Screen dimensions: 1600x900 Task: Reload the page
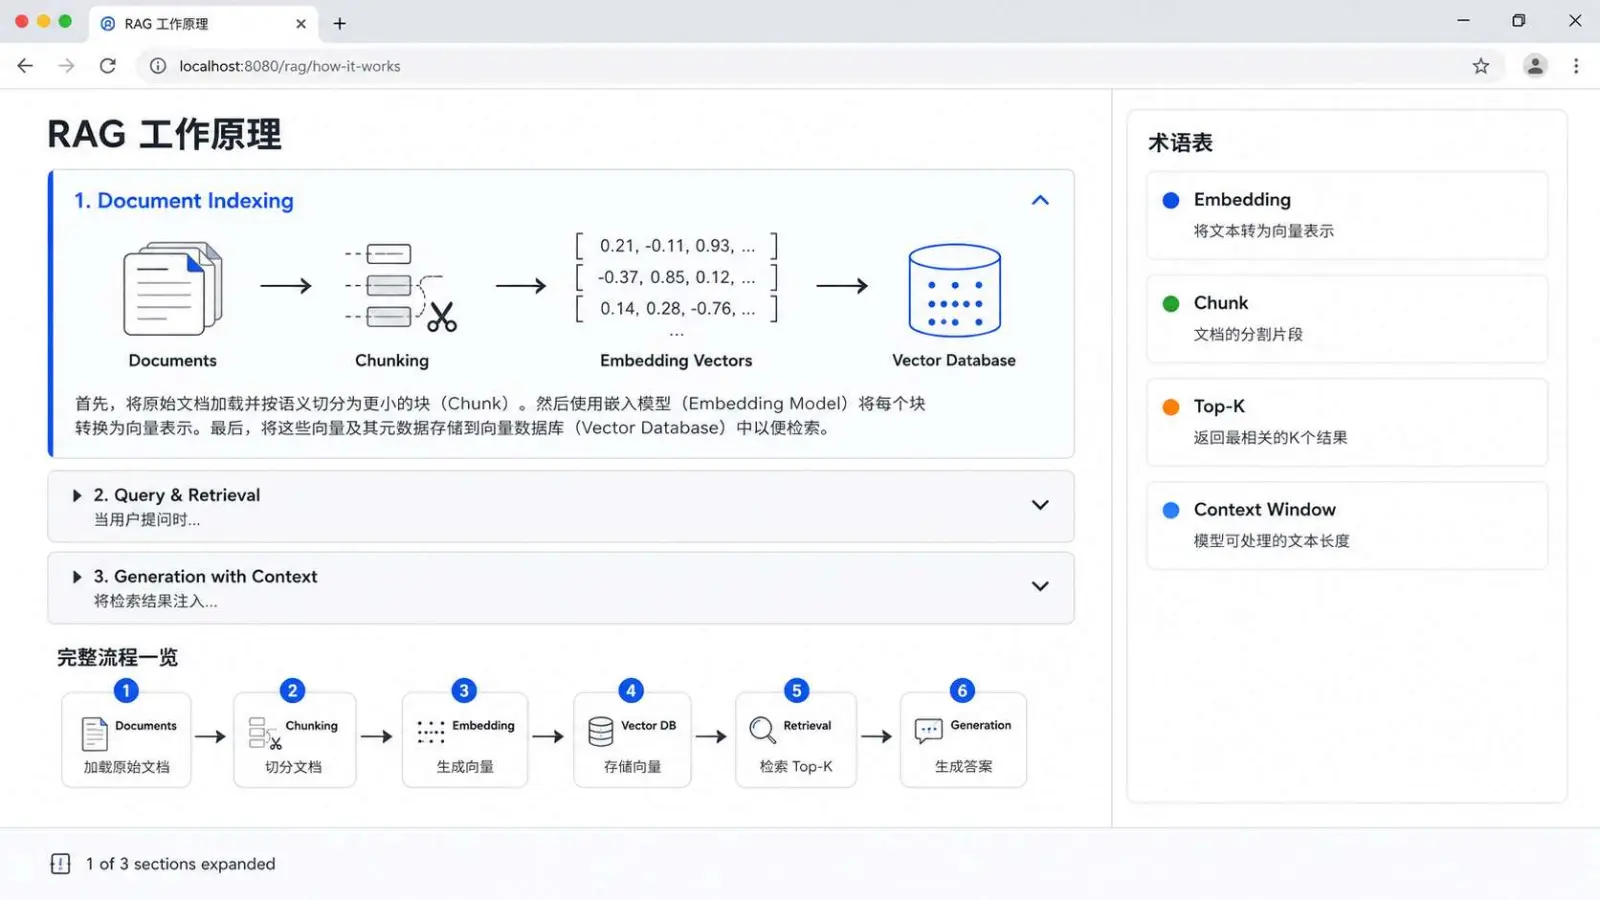[108, 66]
